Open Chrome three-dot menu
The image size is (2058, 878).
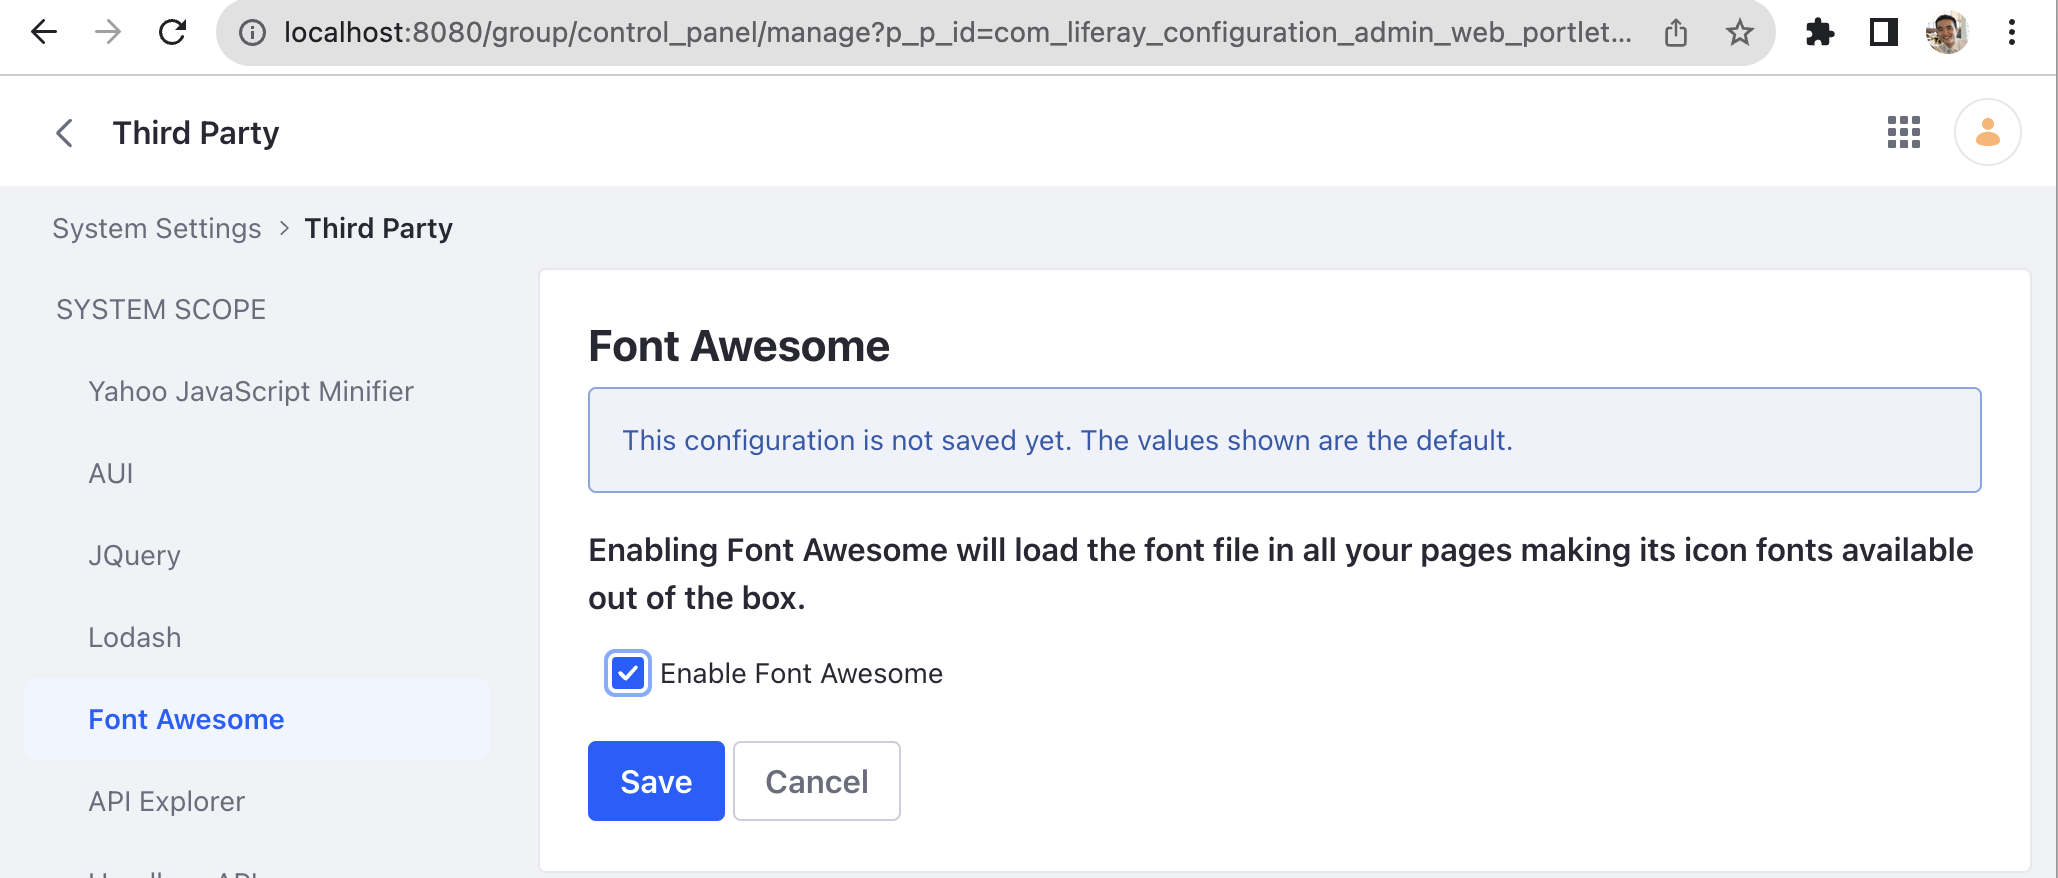coord(2012,33)
